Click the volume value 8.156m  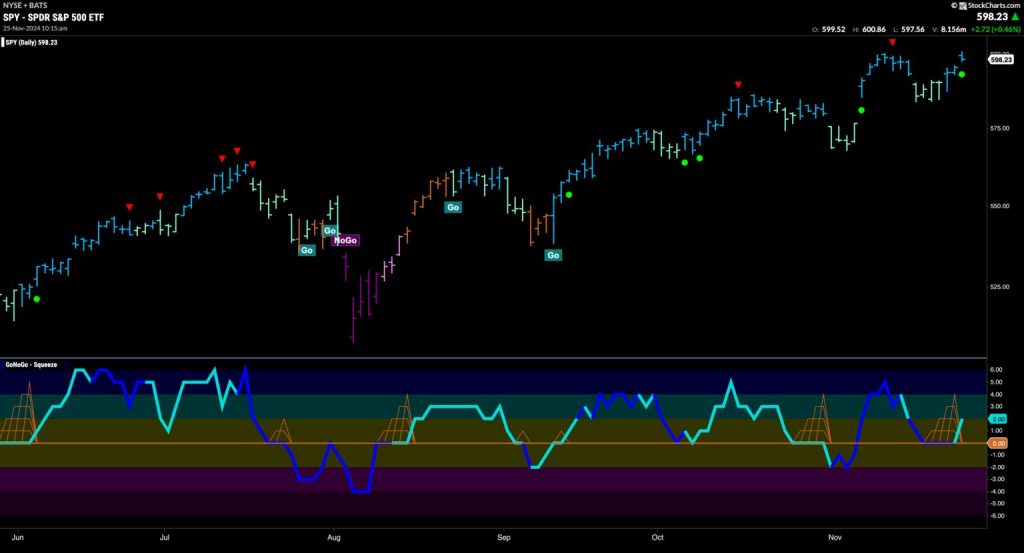(x=953, y=29)
